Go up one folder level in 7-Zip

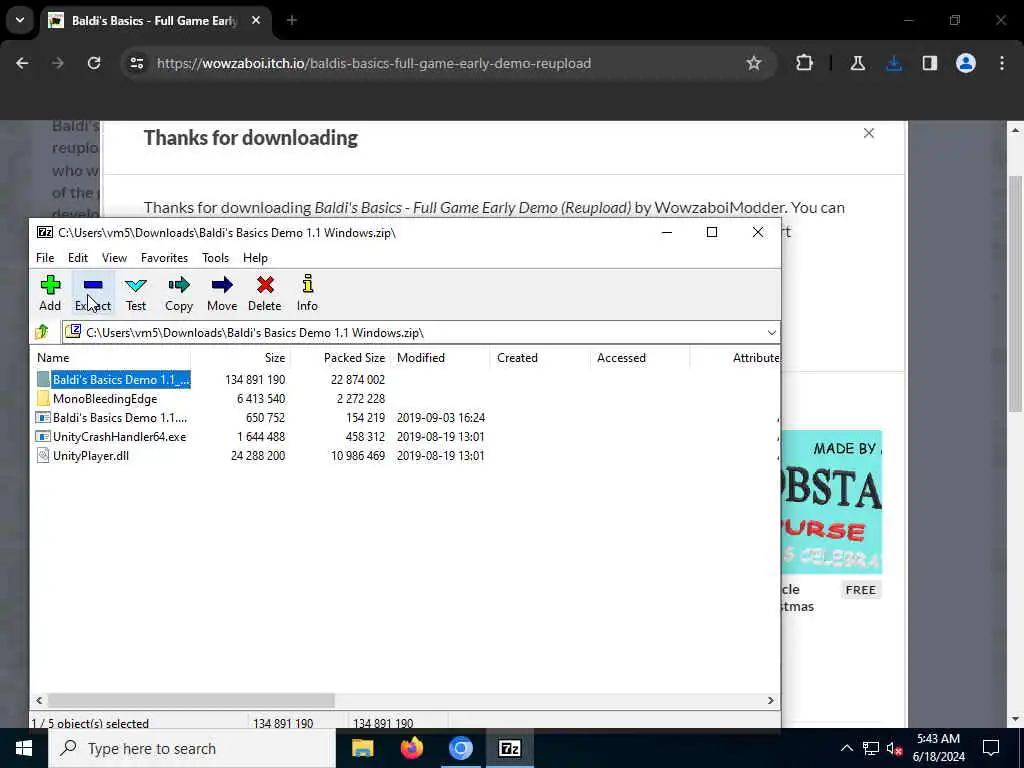point(42,332)
